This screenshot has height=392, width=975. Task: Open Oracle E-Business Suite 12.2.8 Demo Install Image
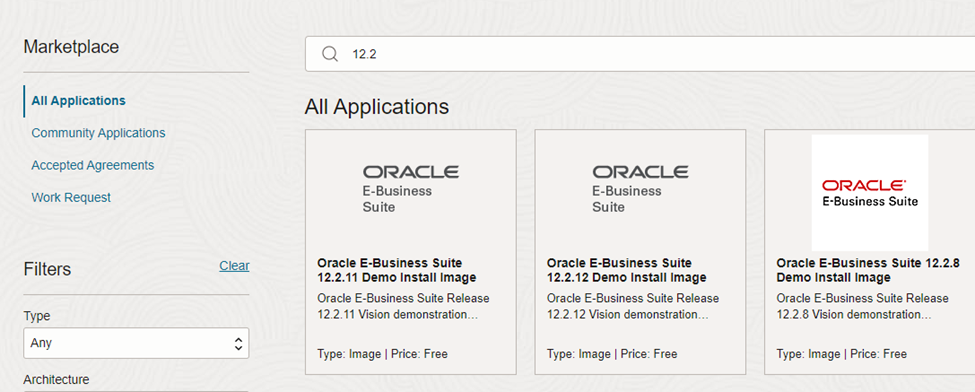pos(868,270)
